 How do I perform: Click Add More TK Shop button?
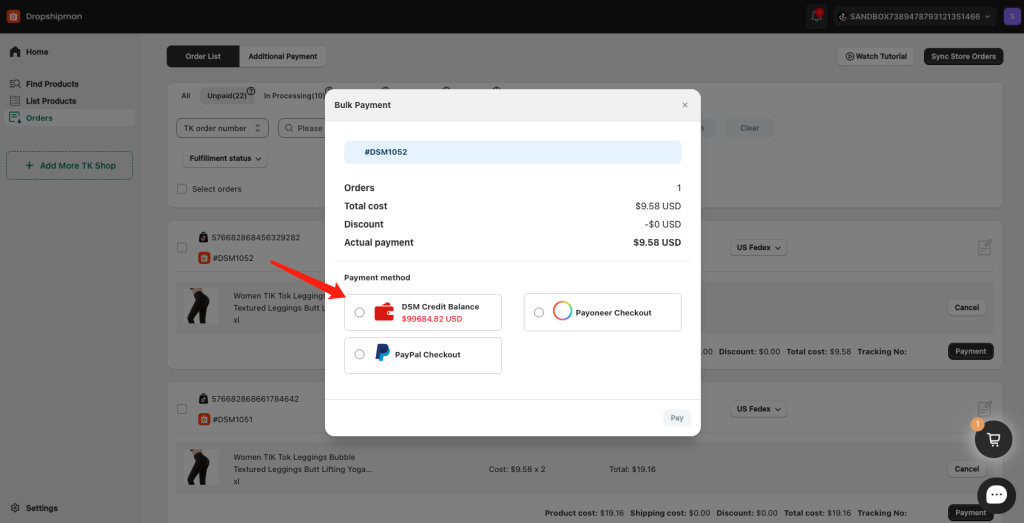pyautogui.click(x=69, y=166)
